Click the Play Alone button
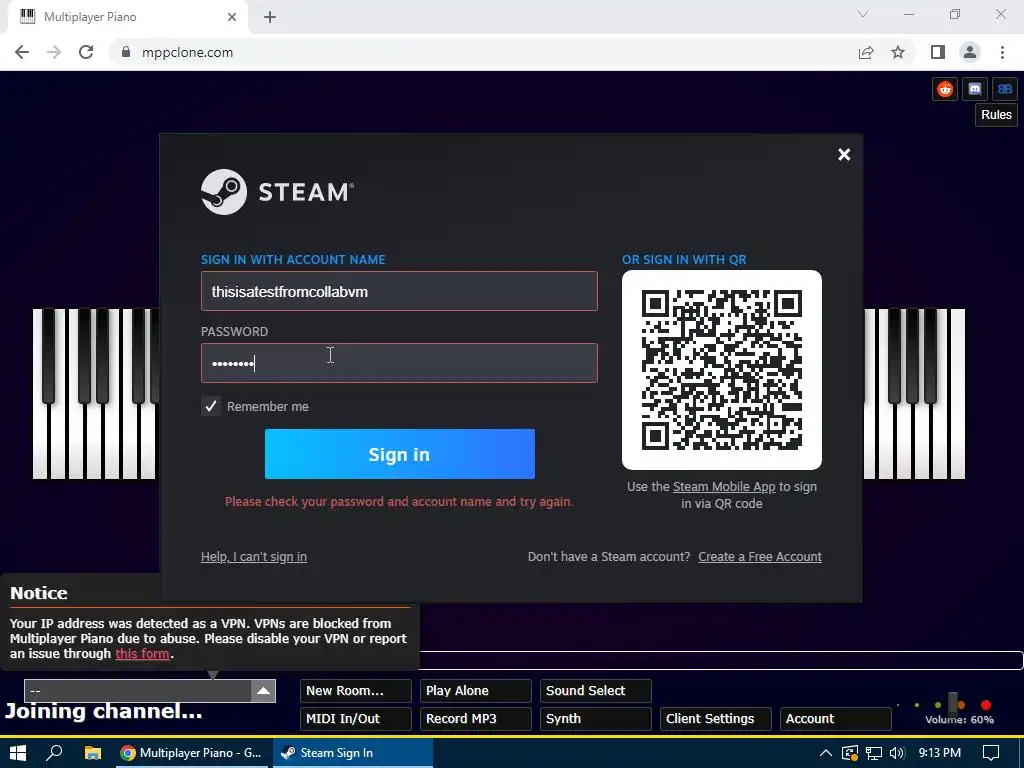Viewport: 1024px width, 768px height. (x=475, y=691)
